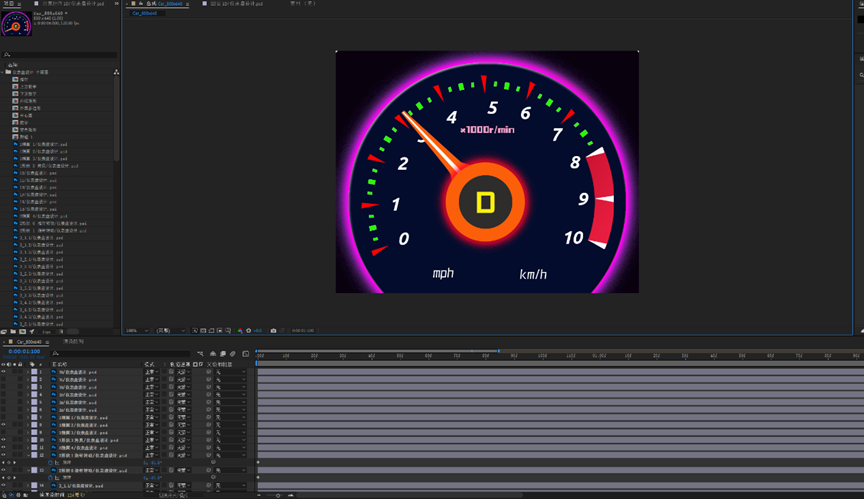This screenshot has width=864, height=499.
Task: Create a new composition from the Project panel
Action: click(x=23, y=332)
